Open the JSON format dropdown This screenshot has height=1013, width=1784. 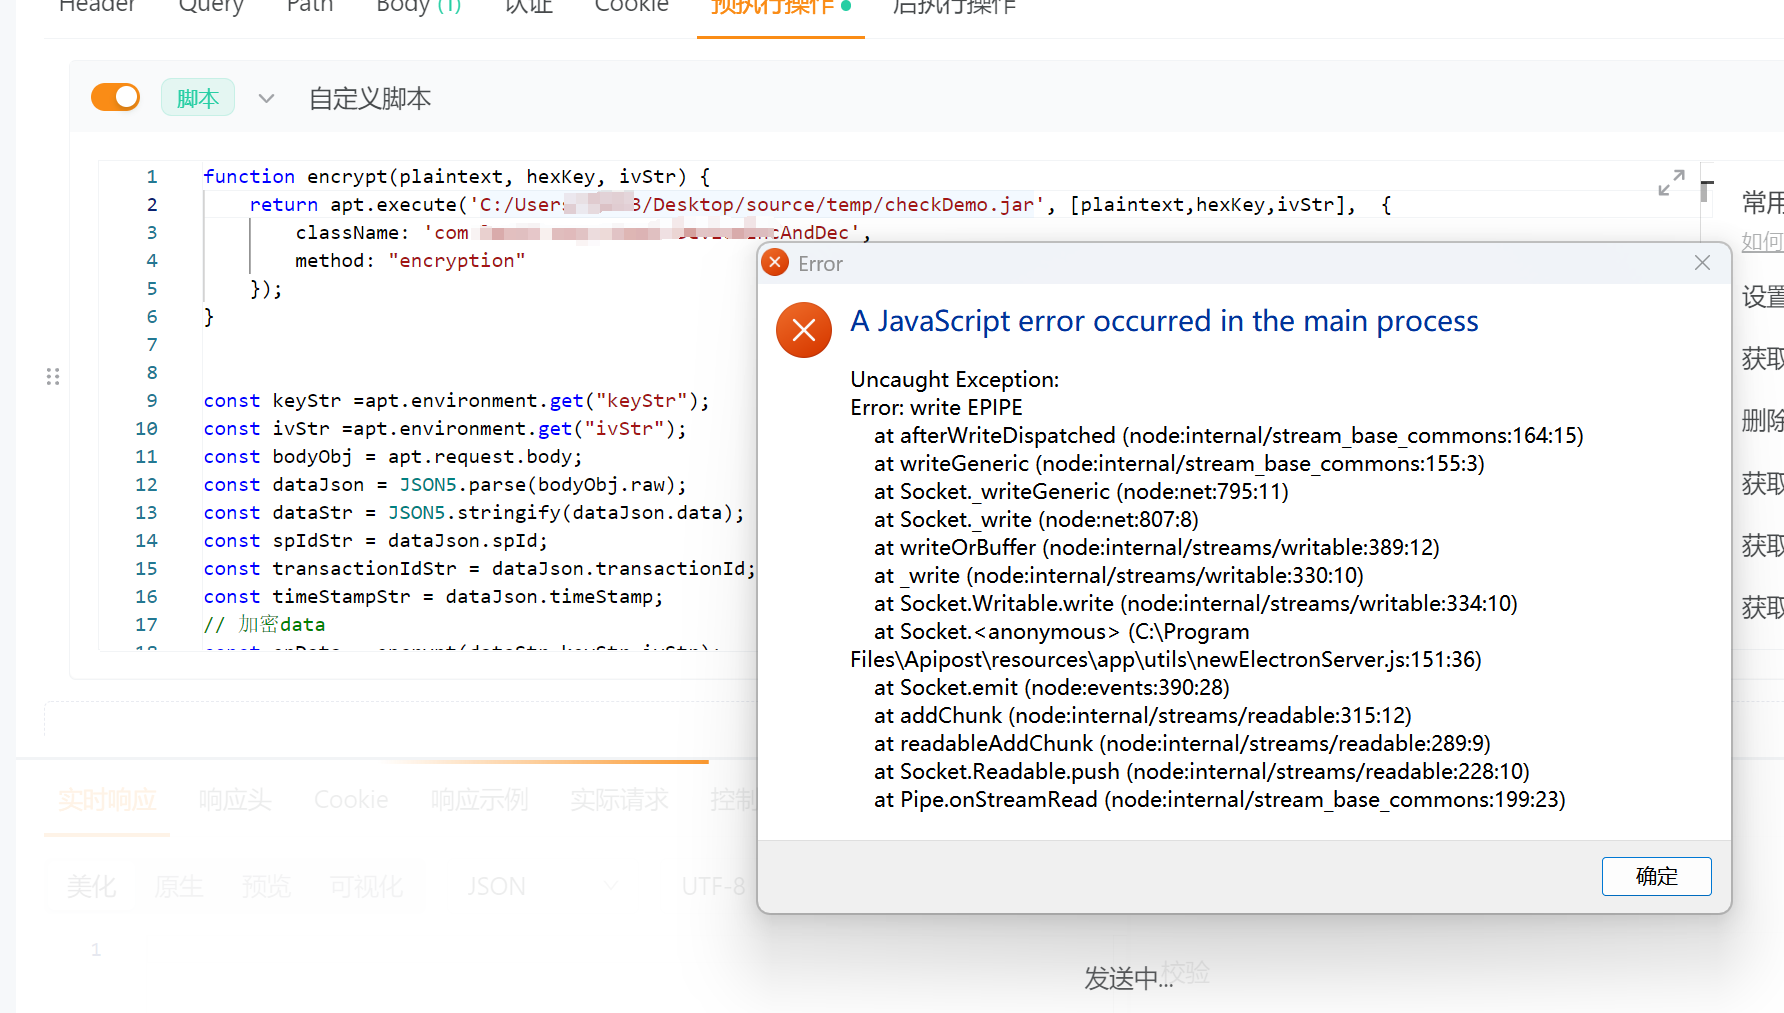tap(542, 887)
